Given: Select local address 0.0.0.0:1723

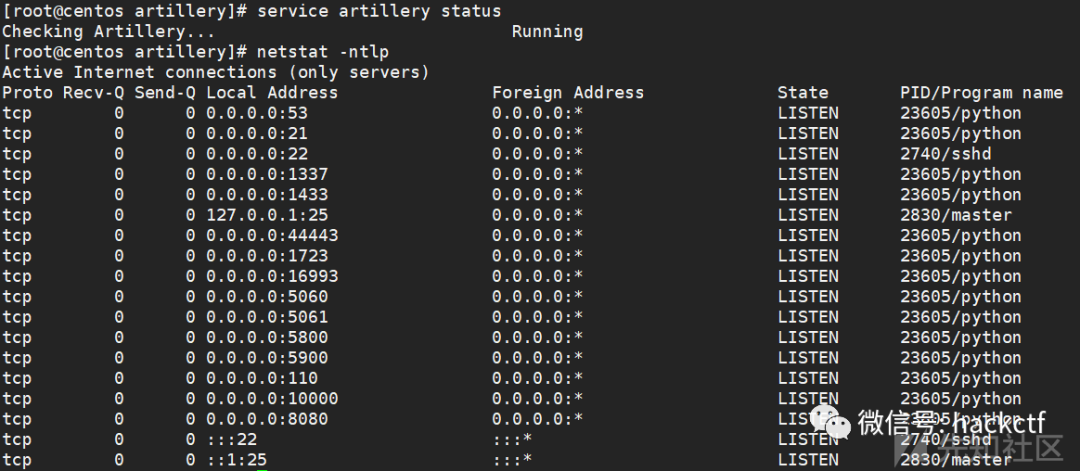Looking at the screenshot, I should 267,255.
